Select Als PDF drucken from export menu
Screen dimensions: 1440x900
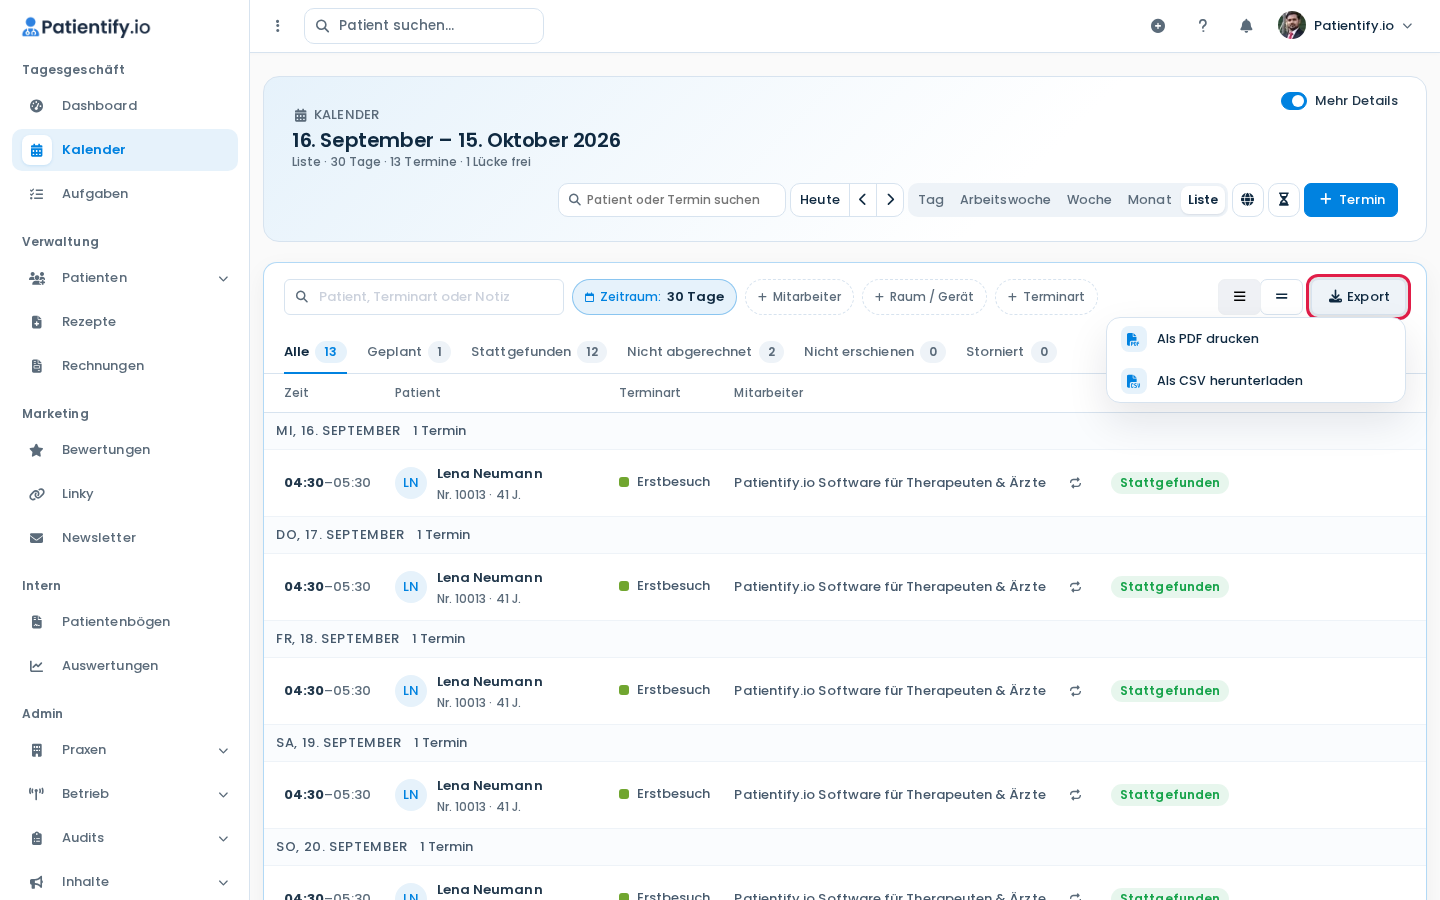click(1256, 339)
